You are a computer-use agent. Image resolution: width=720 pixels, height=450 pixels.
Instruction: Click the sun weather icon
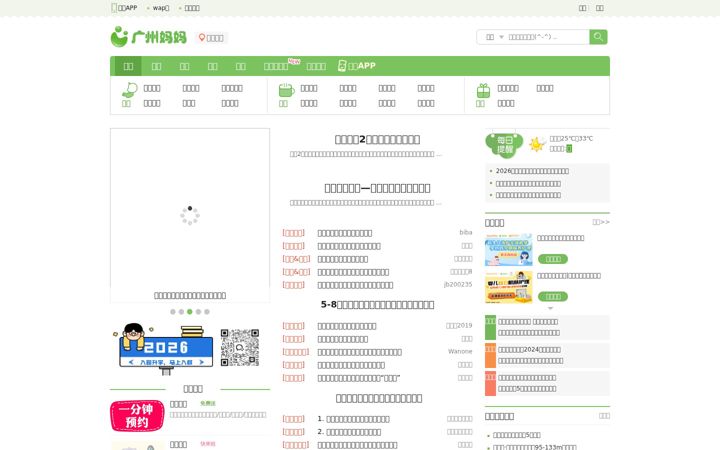(x=537, y=144)
